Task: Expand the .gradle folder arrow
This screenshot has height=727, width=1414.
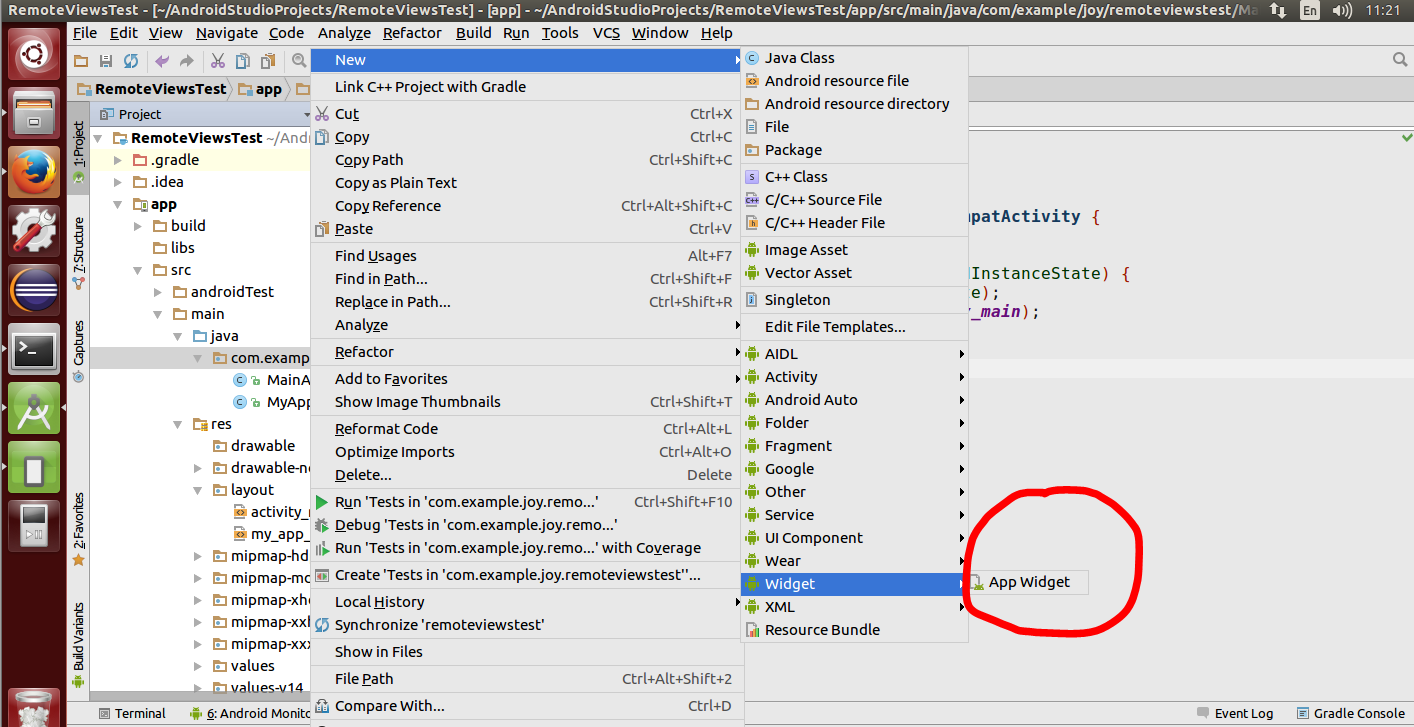Action: (118, 160)
